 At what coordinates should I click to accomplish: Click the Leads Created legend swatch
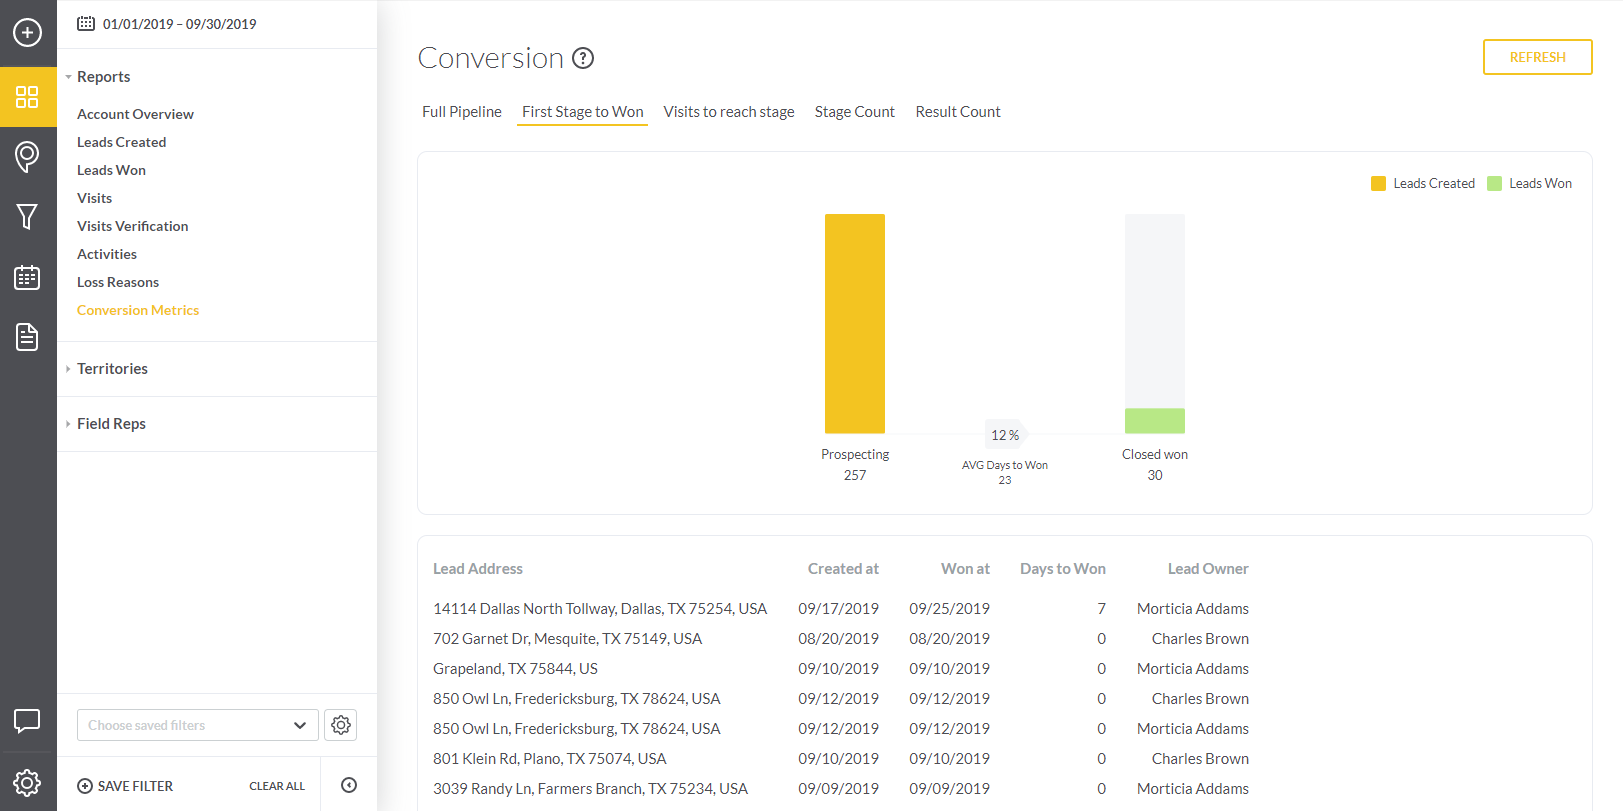tap(1378, 183)
